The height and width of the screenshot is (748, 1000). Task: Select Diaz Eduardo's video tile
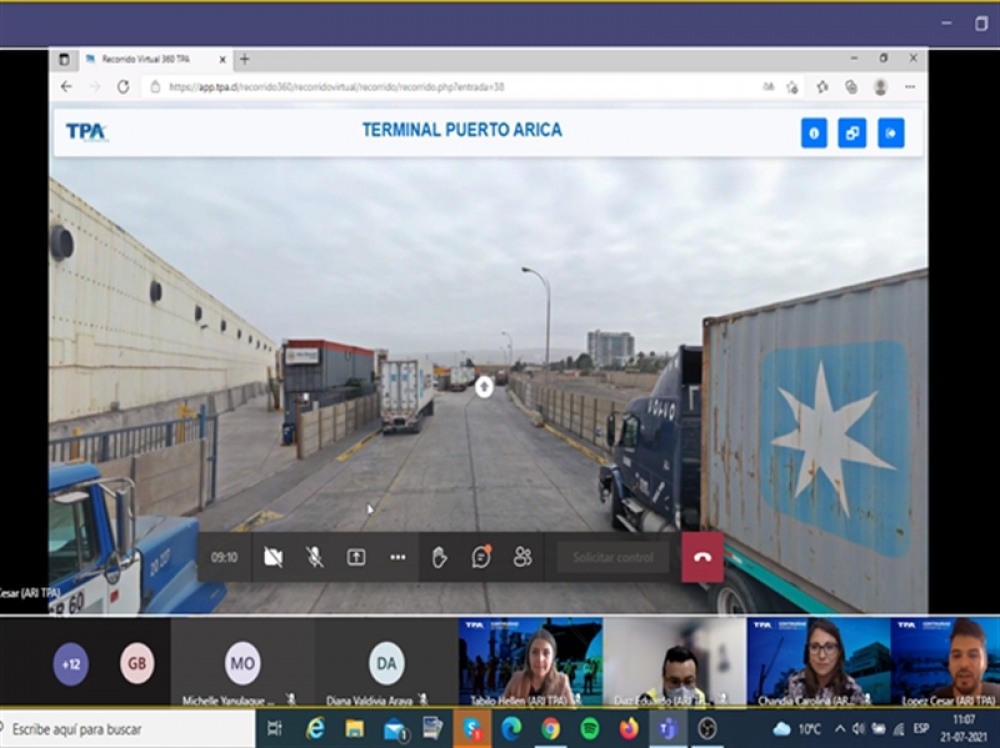pos(675,662)
